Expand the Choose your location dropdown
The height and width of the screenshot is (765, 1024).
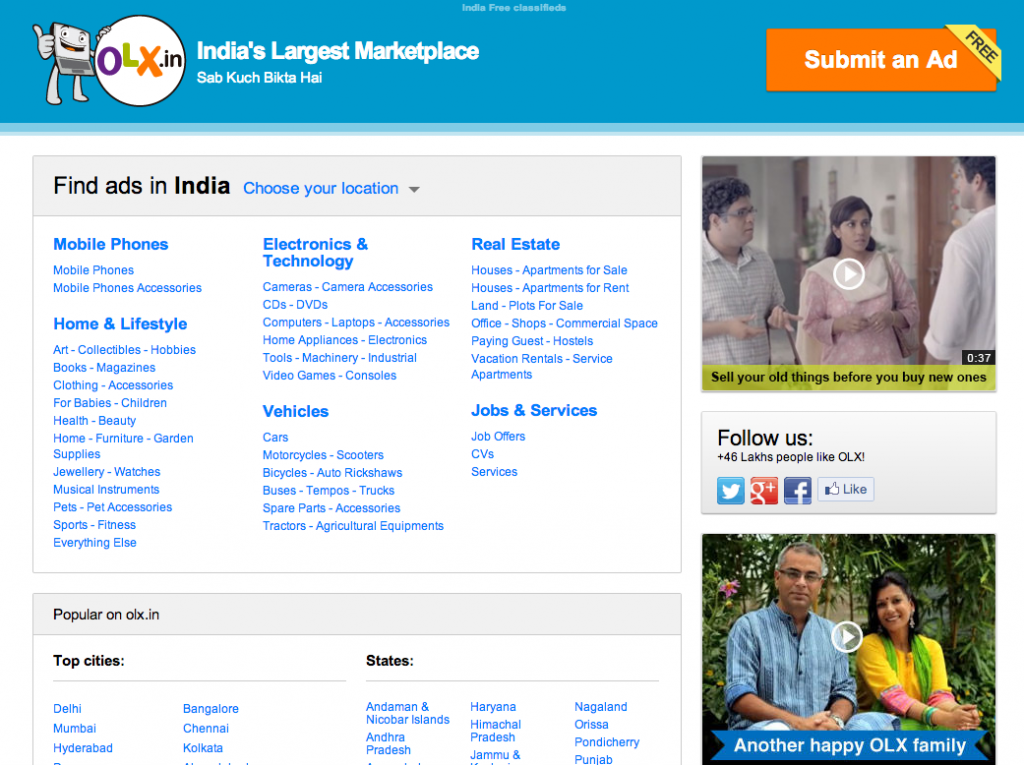point(331,189)
